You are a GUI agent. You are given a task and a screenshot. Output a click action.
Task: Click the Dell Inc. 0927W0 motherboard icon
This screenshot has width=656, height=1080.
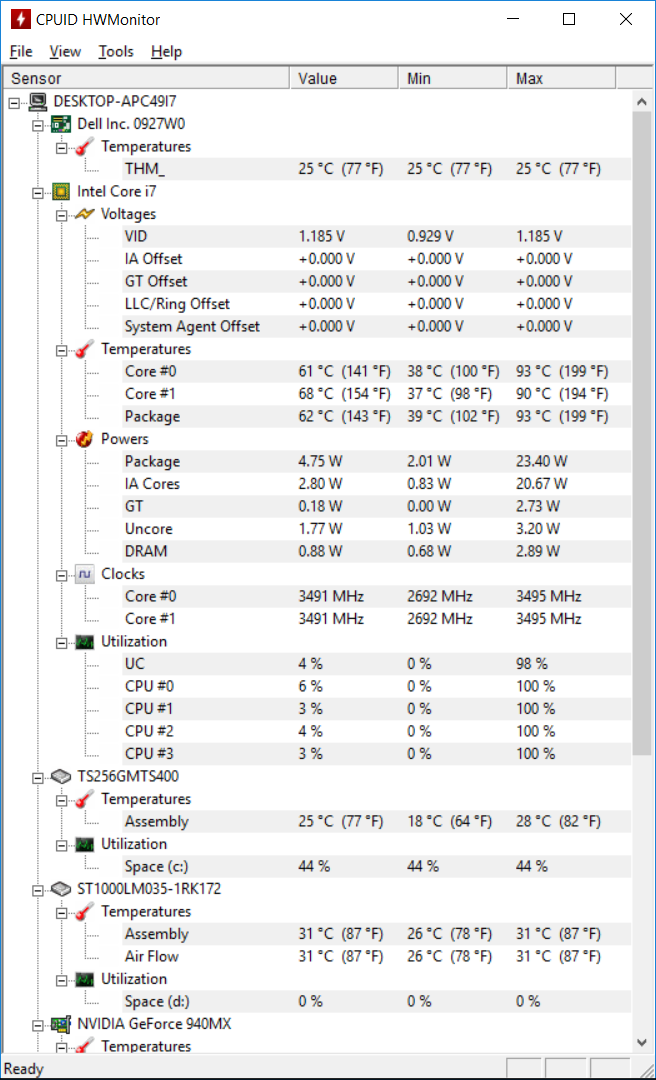point(61,124)
